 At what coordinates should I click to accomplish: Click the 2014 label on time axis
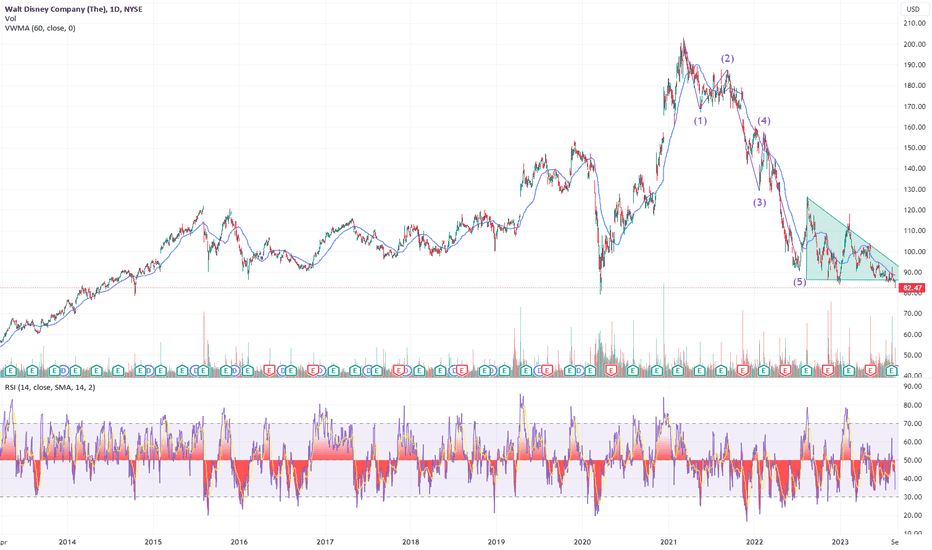(67, 542)
